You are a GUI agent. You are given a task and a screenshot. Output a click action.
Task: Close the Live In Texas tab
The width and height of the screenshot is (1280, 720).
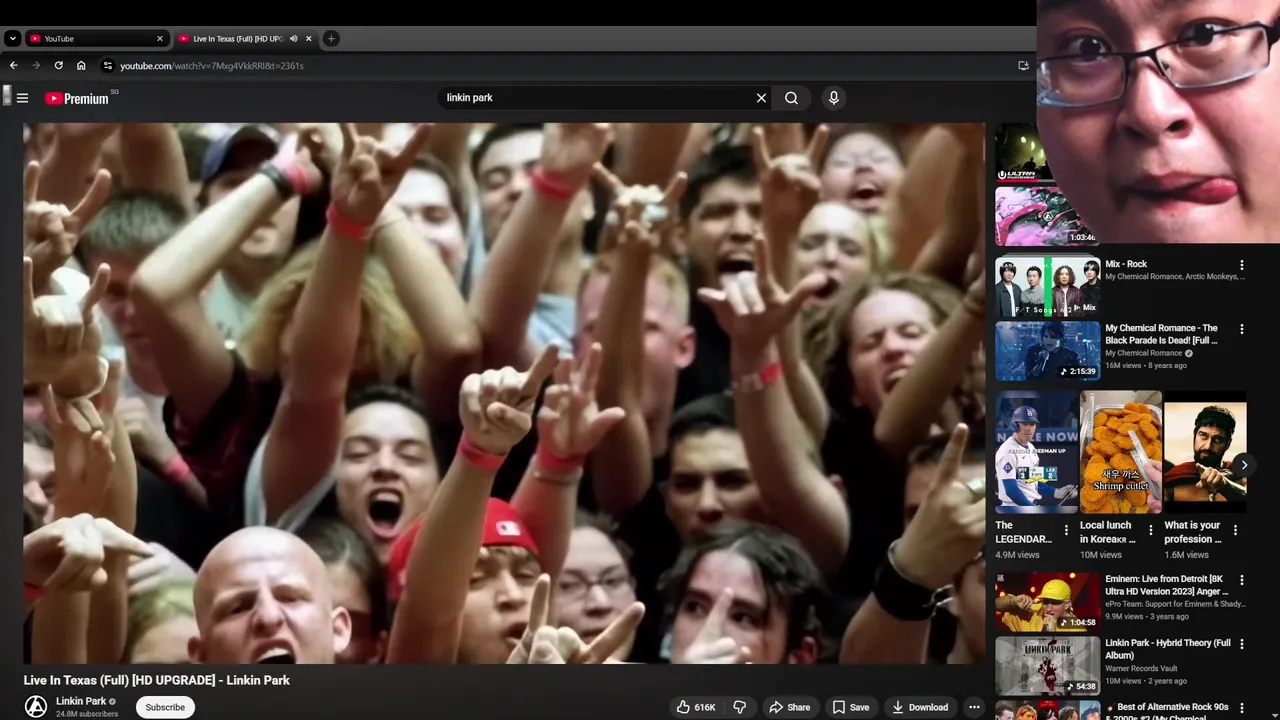pyautogui.click(x=309, y=39)
